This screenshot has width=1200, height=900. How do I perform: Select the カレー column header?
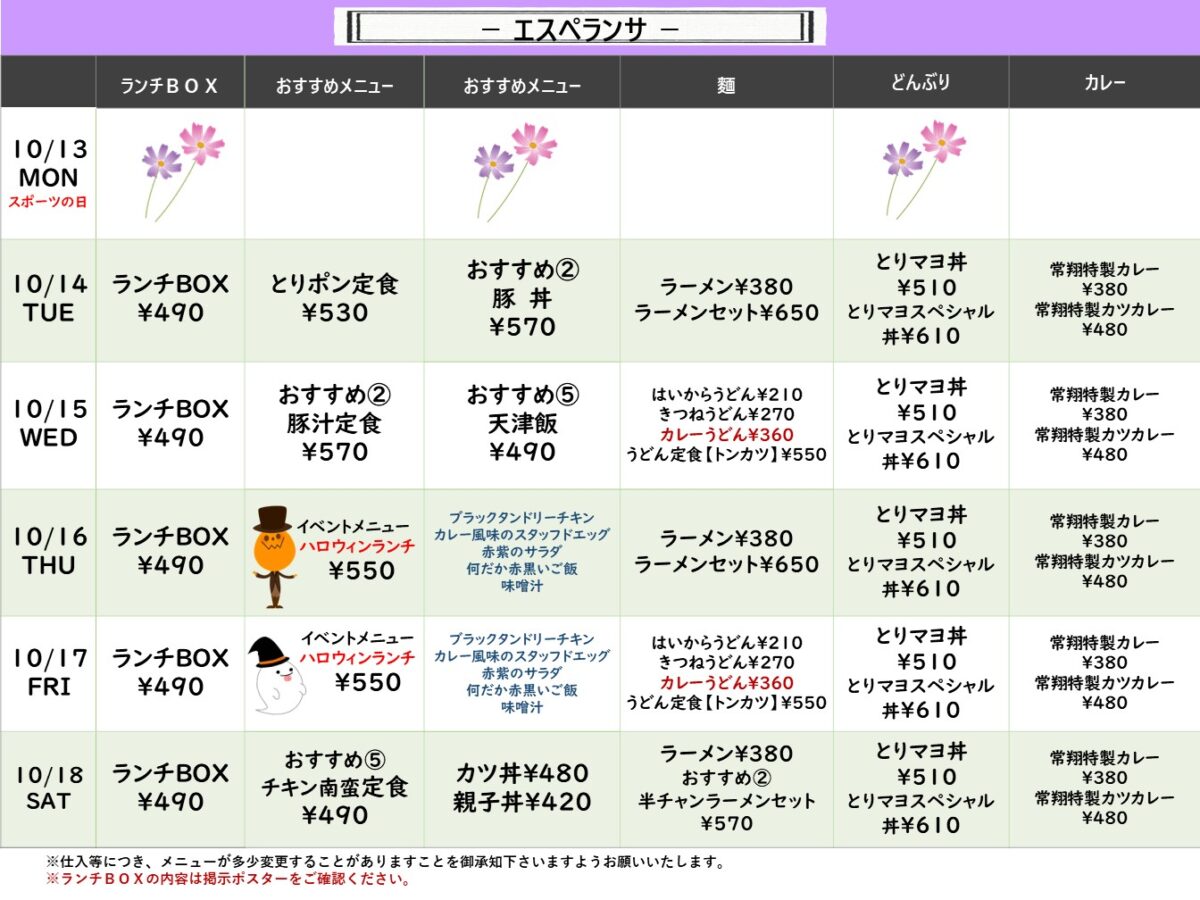[x=1104, y=83]
